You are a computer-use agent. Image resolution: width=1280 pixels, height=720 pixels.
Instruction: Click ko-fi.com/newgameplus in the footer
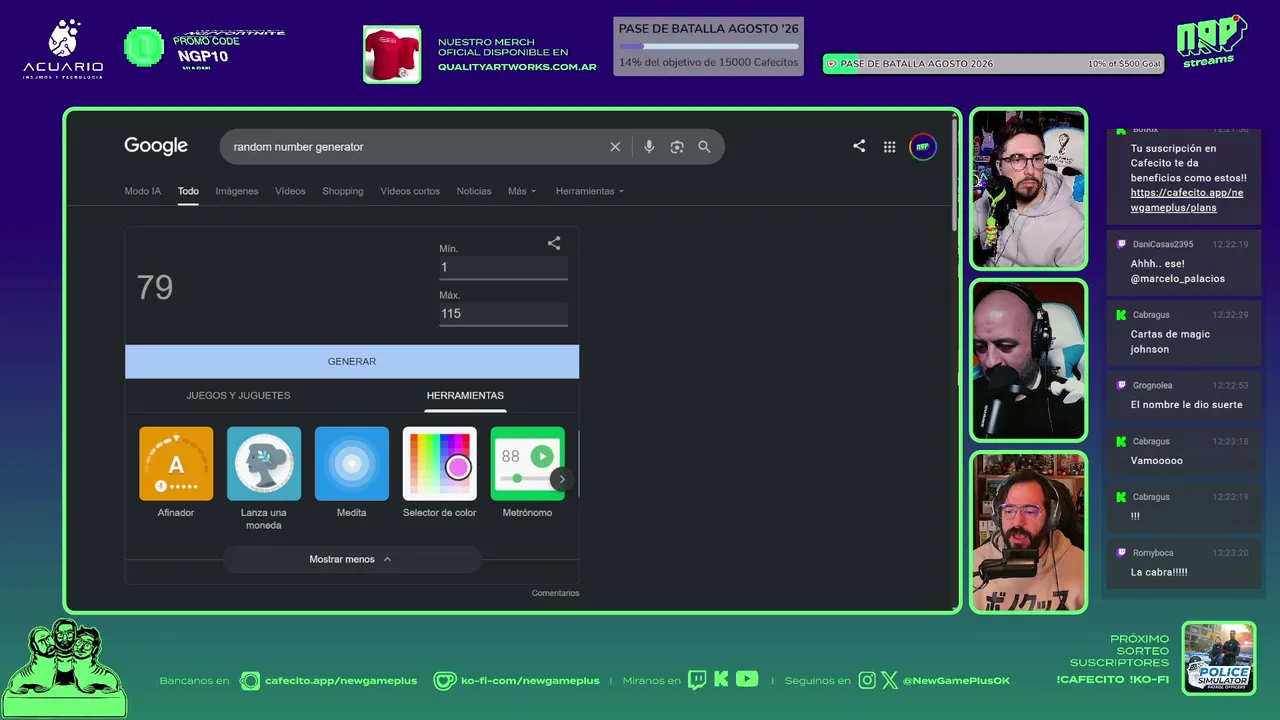[530, 681]
